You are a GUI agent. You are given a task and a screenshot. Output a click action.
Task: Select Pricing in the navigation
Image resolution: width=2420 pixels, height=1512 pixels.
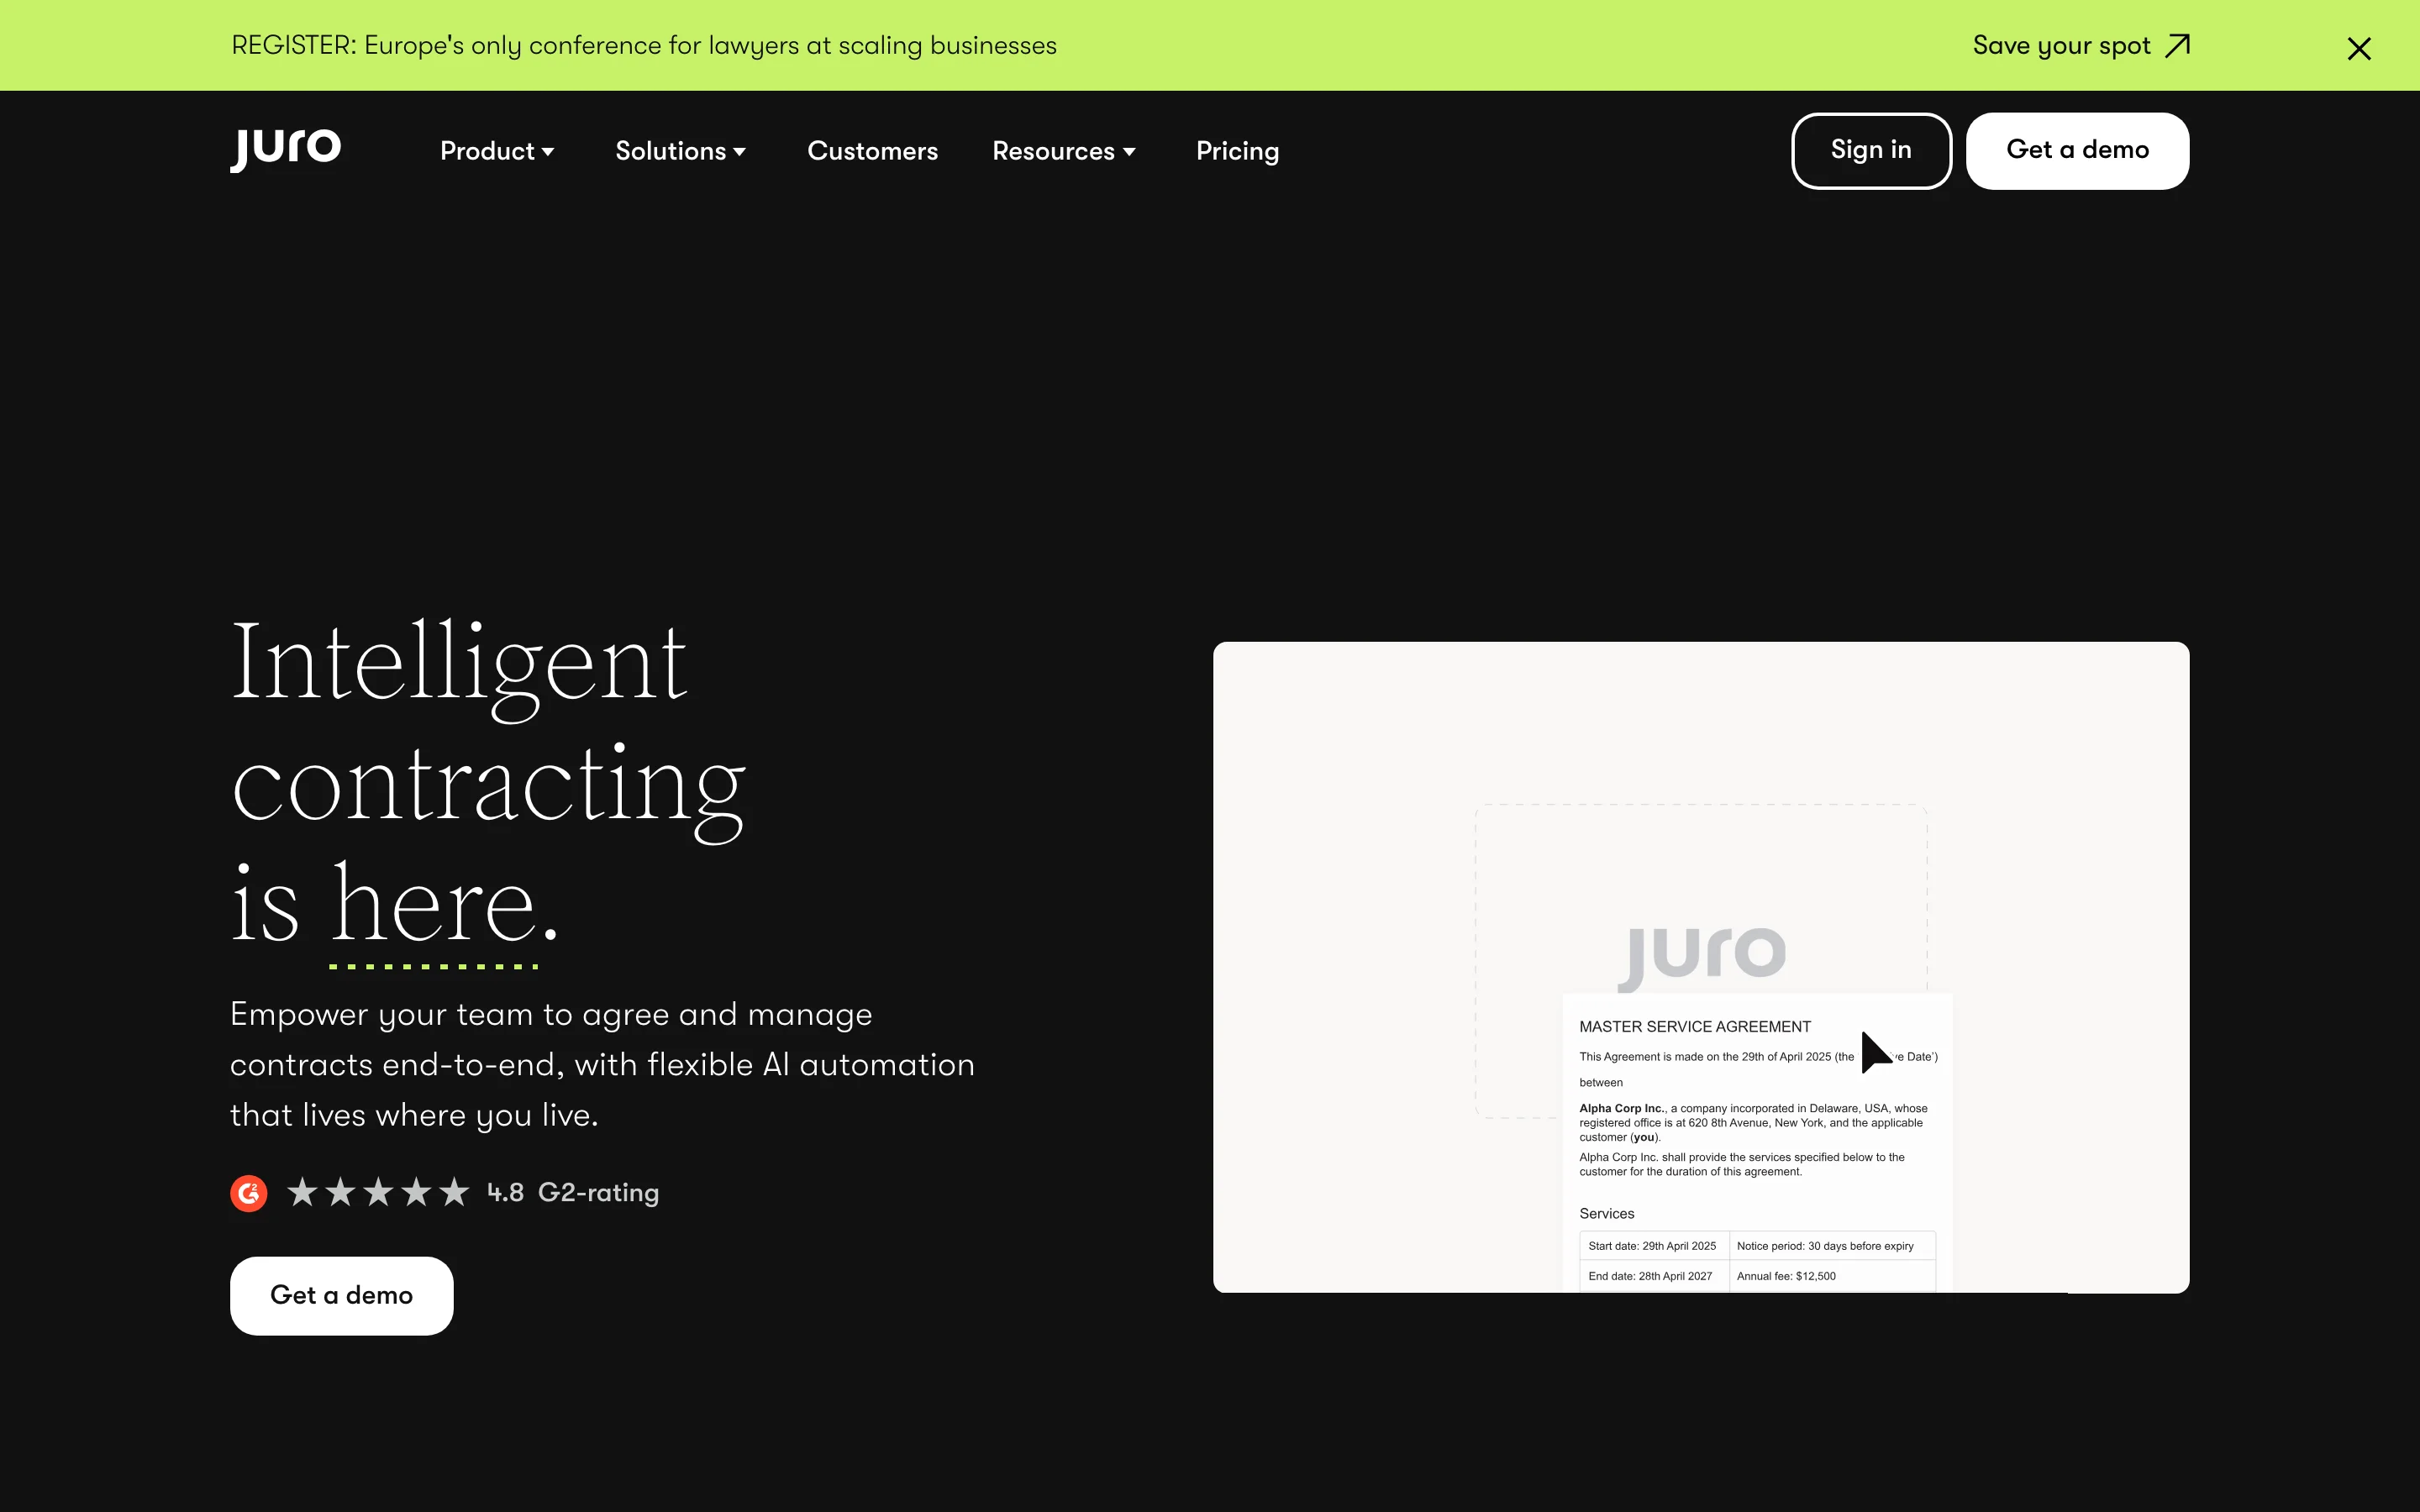click(x=1237, y=151)
